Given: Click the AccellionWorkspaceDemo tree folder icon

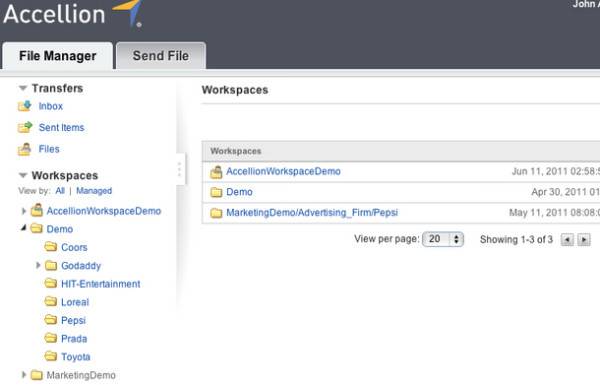Looking at the screenshot, I should coord(37,210).
